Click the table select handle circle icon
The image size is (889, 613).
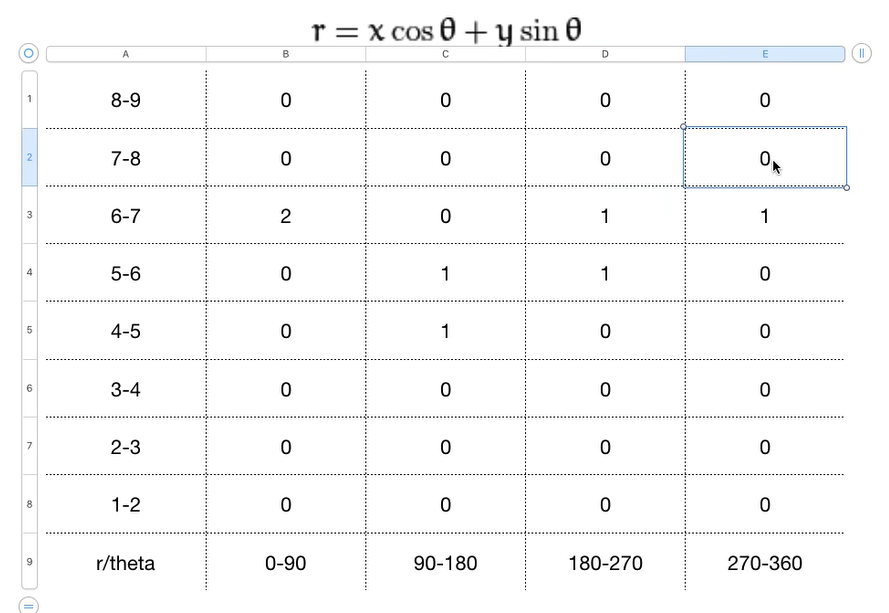pos(28,54)
